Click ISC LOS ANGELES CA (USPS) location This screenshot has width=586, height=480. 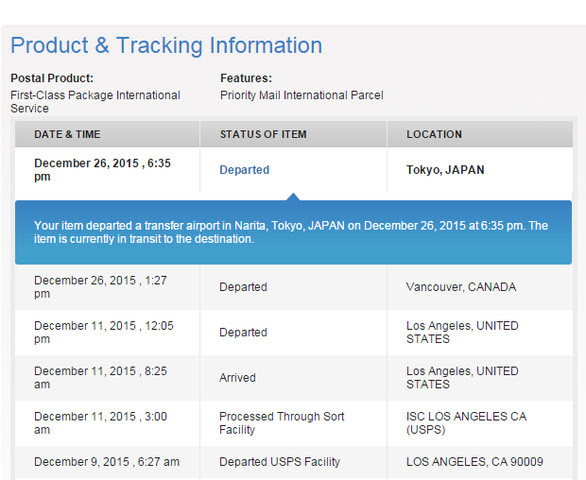coord(466,423)
